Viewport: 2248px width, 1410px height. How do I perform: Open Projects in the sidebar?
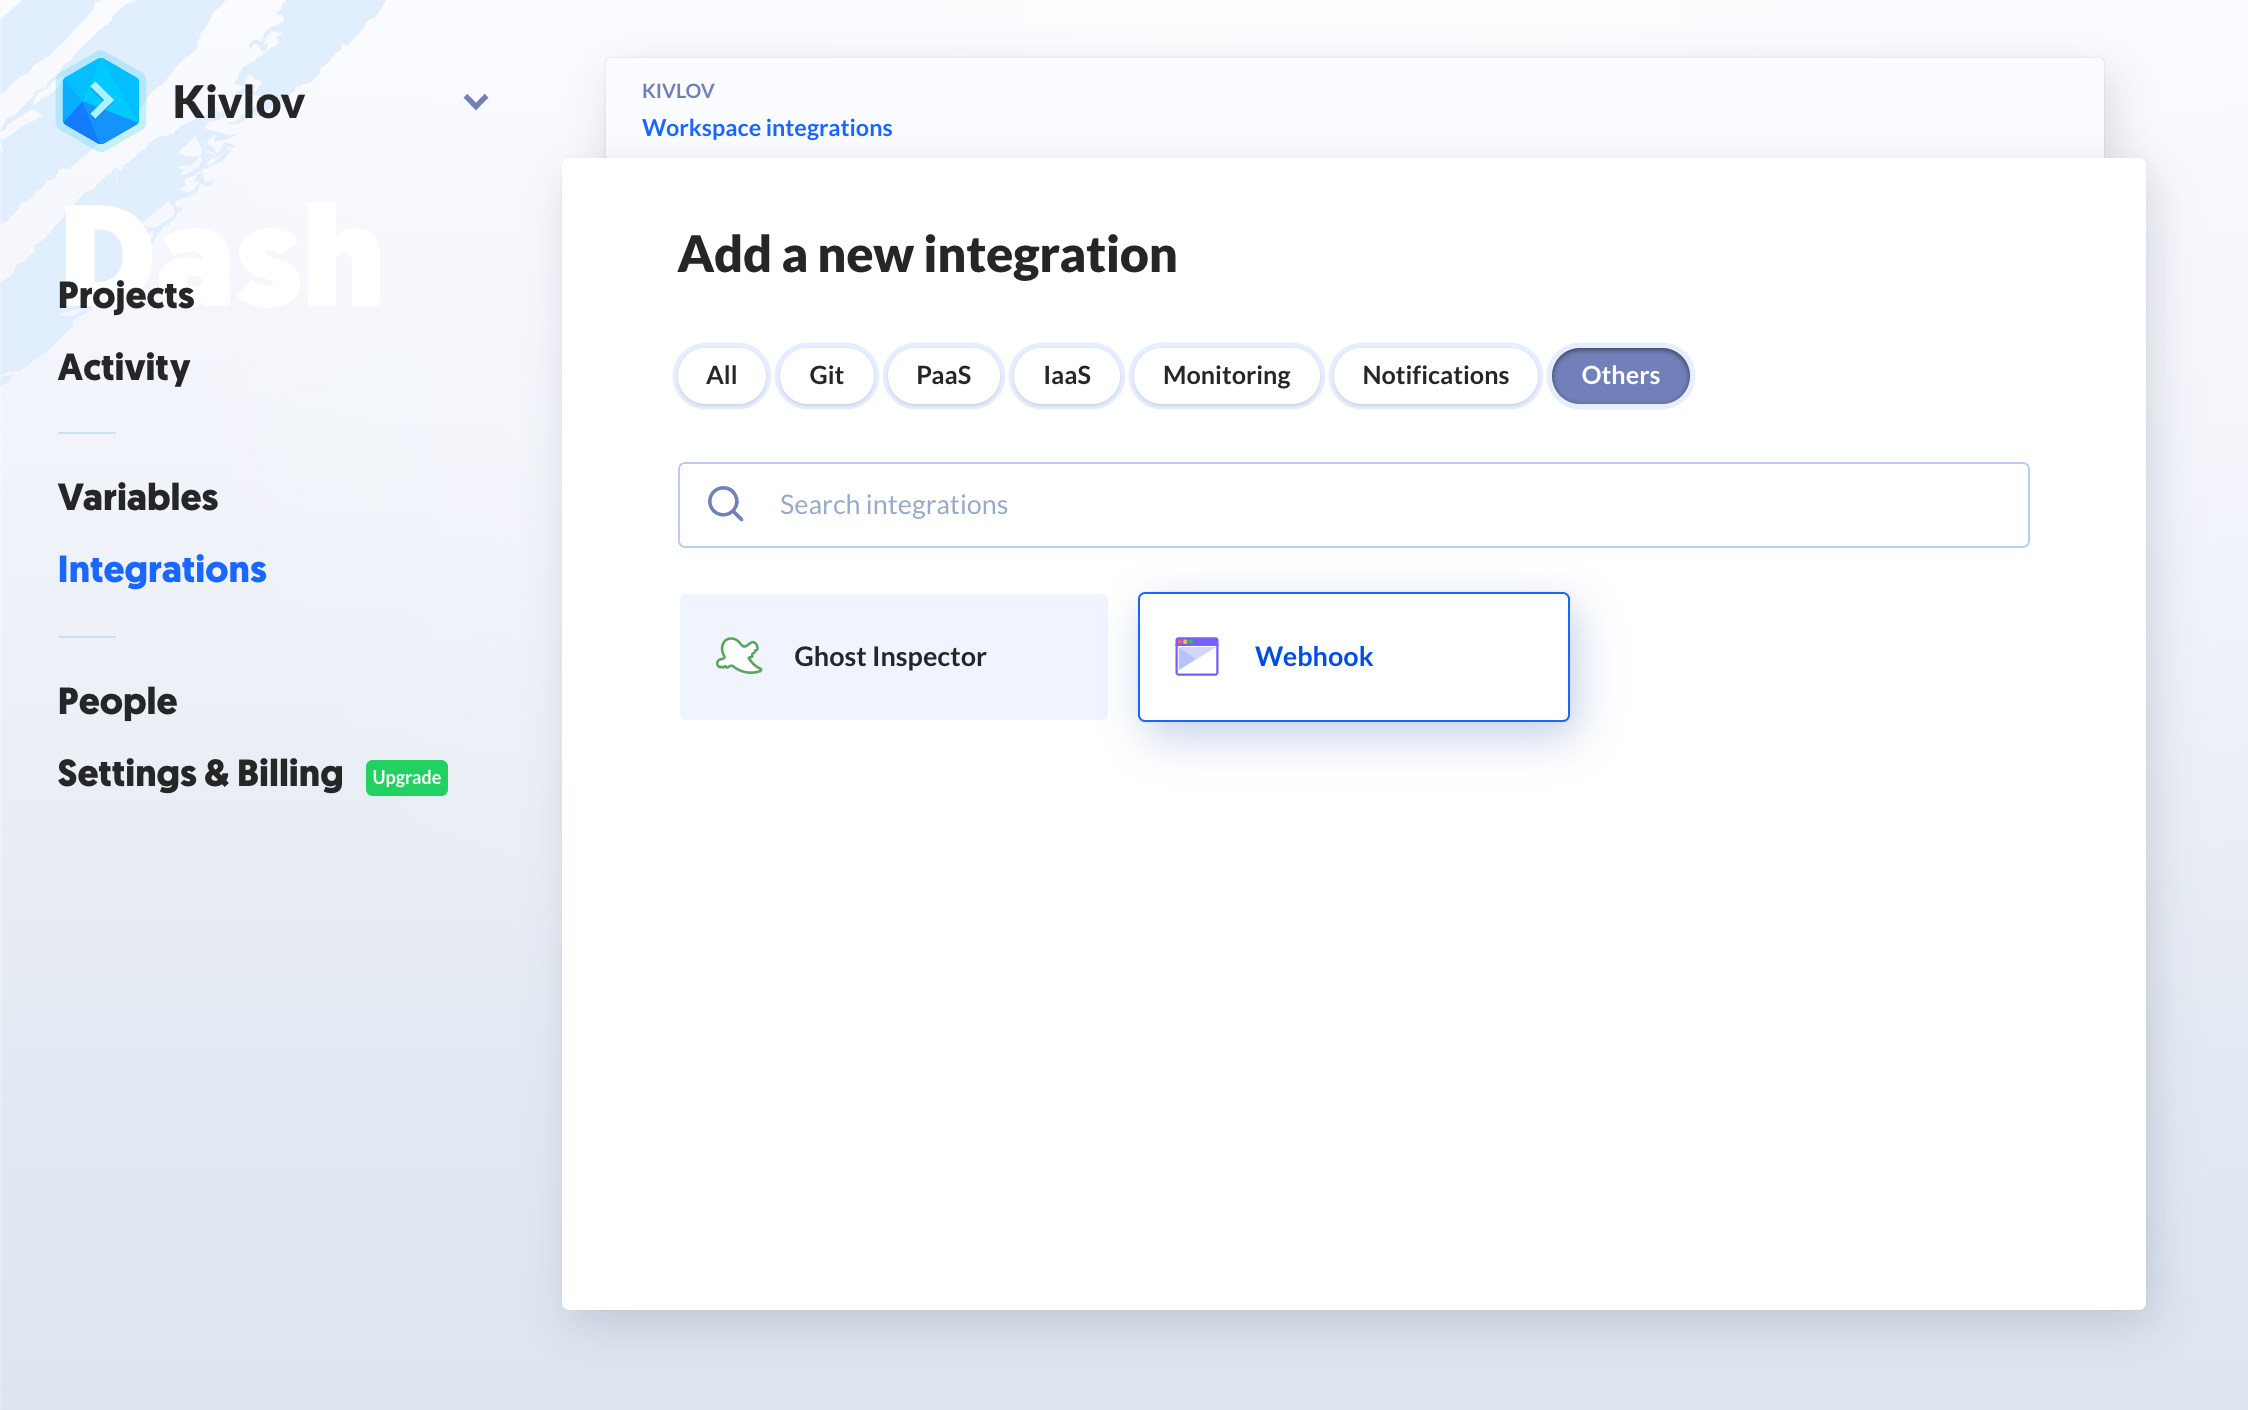pyautogui.click(x=126, y=295)
